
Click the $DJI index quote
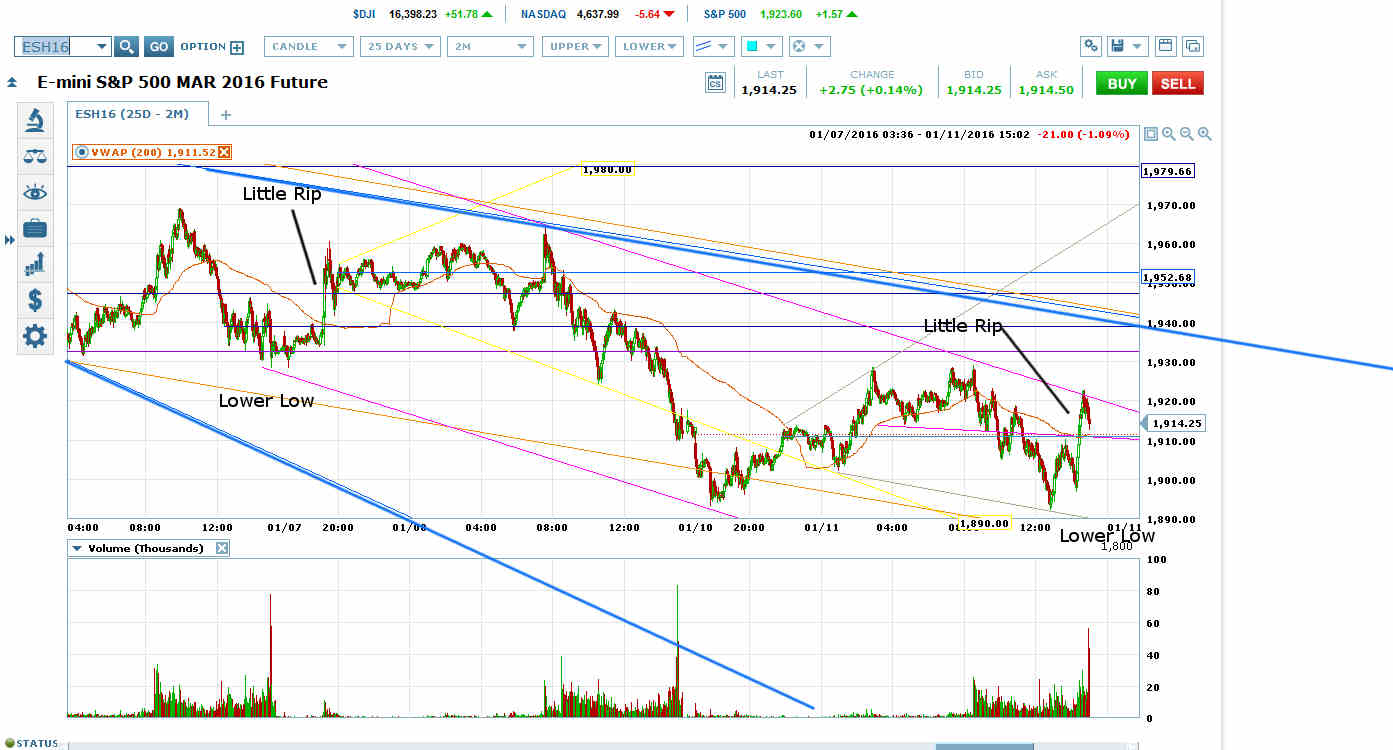(x=421, y=14)
